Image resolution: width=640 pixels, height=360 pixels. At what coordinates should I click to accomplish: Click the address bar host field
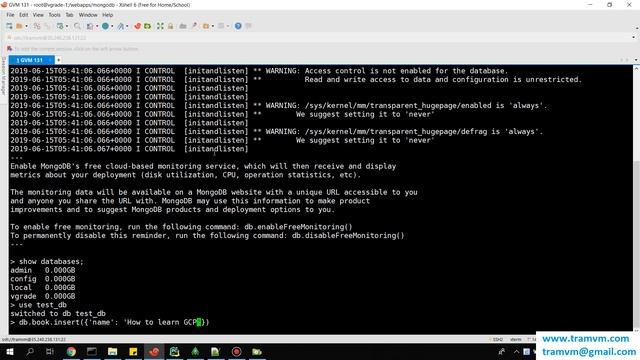[318, 38]
